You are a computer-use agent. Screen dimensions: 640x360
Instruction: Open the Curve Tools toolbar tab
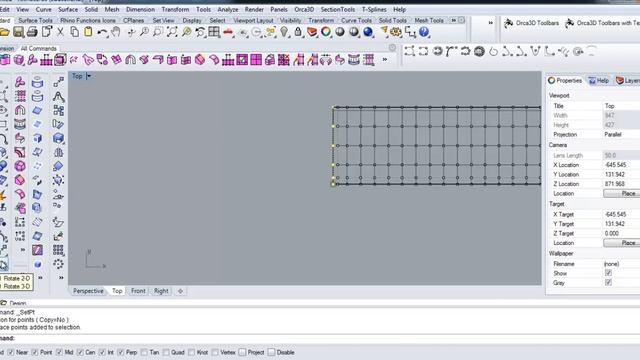click(356, 20)
